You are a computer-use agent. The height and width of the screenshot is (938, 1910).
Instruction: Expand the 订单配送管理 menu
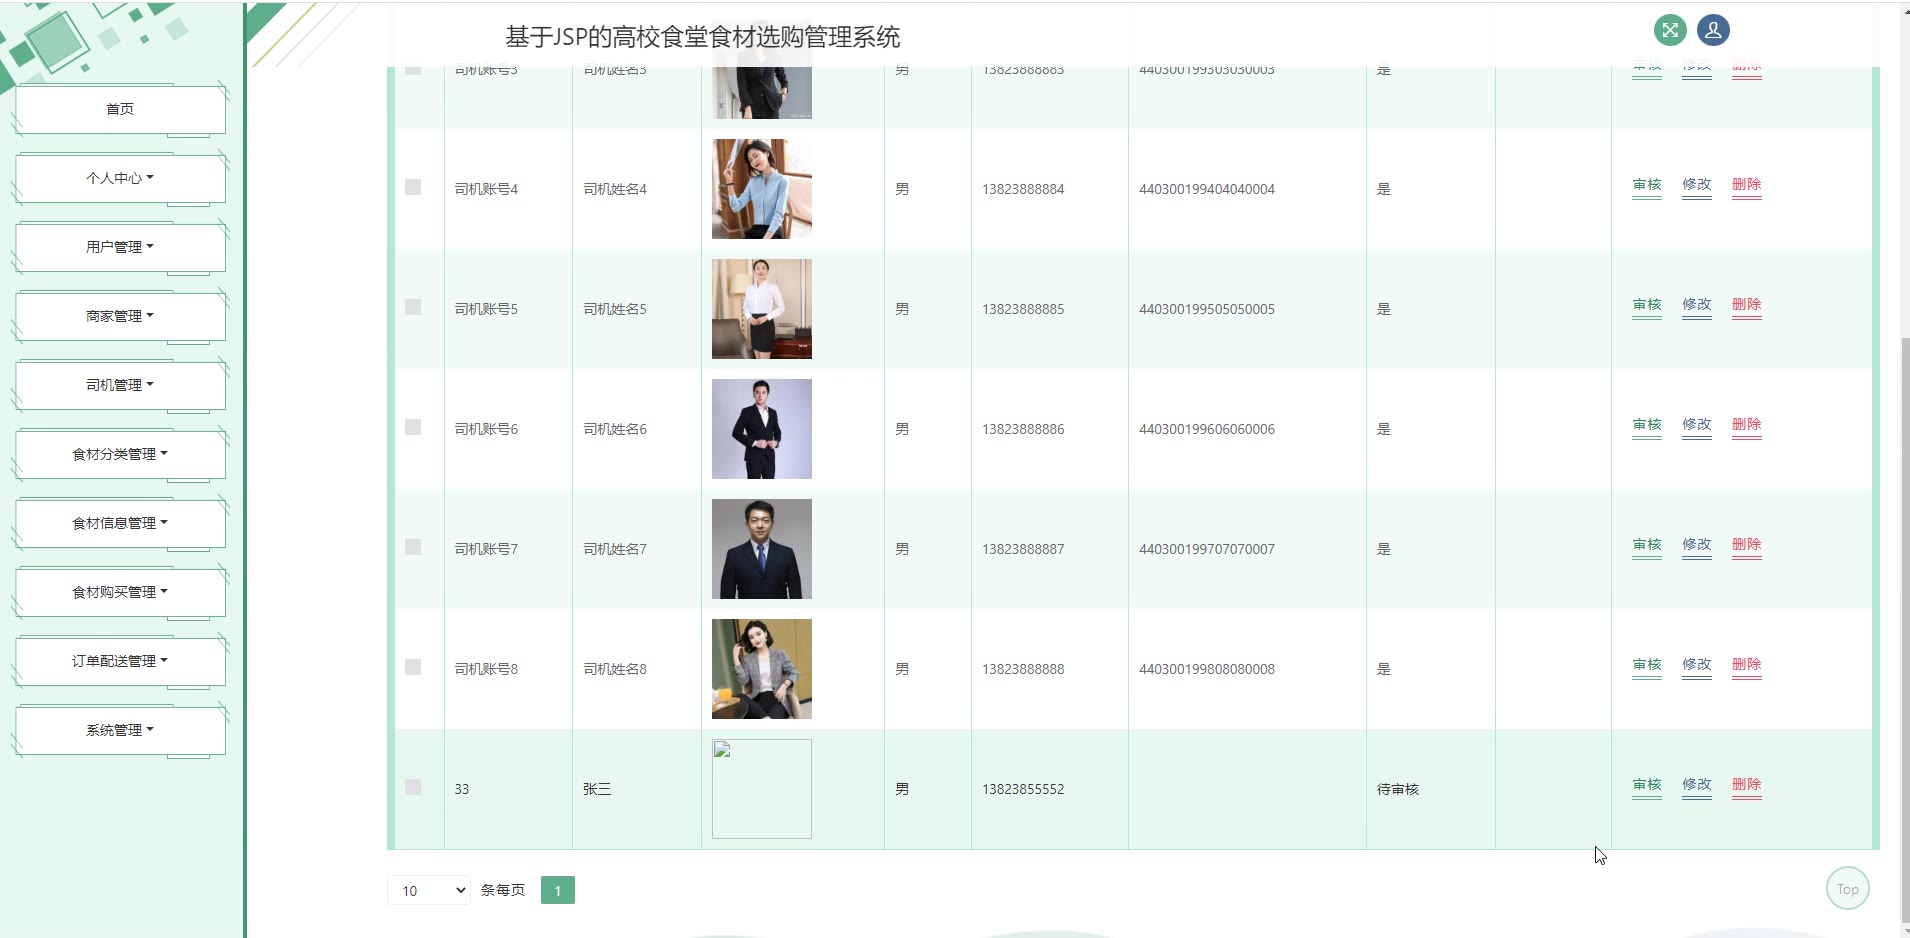coord(120,661)
